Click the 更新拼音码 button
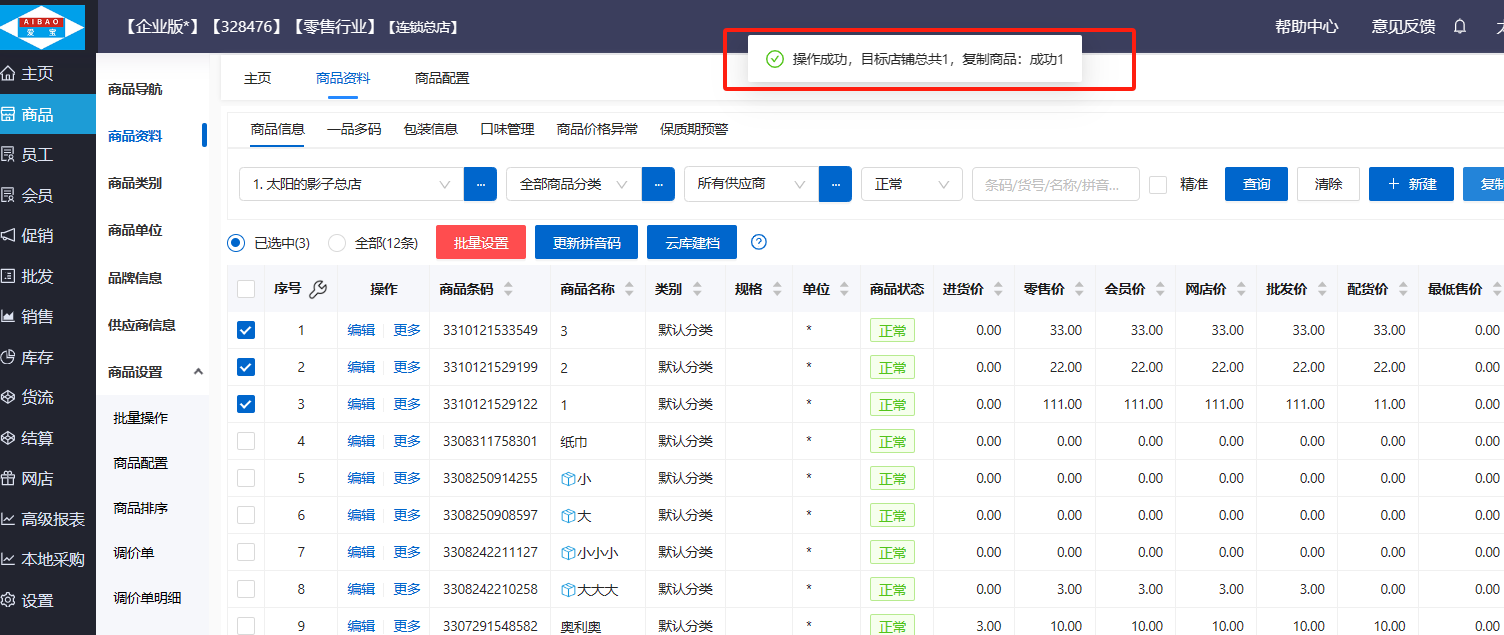The width and height of the screenshot is (1504, 635). [586, 242]
